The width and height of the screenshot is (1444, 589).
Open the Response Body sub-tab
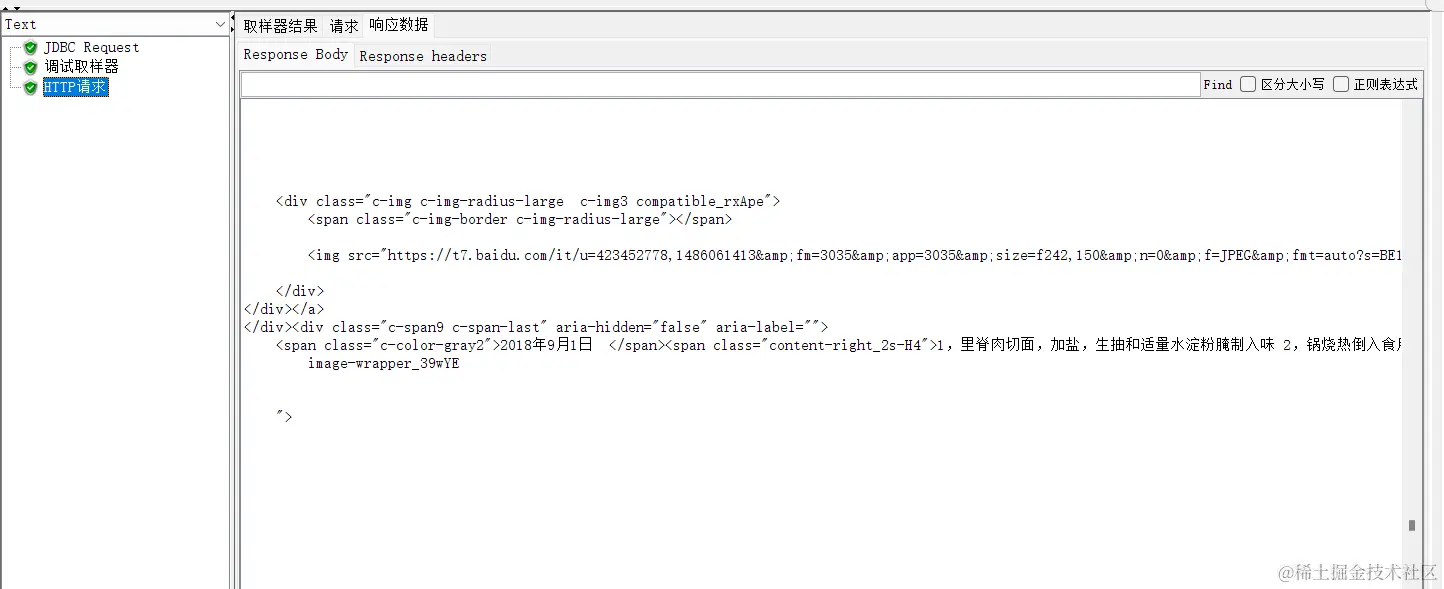(x=296, y=55)
